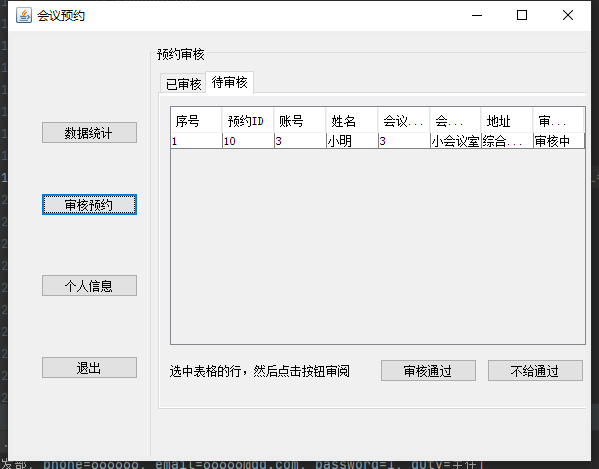Click the 预约ID column header
The width and height of the screenshot is (599, 469).
(248, 121)
